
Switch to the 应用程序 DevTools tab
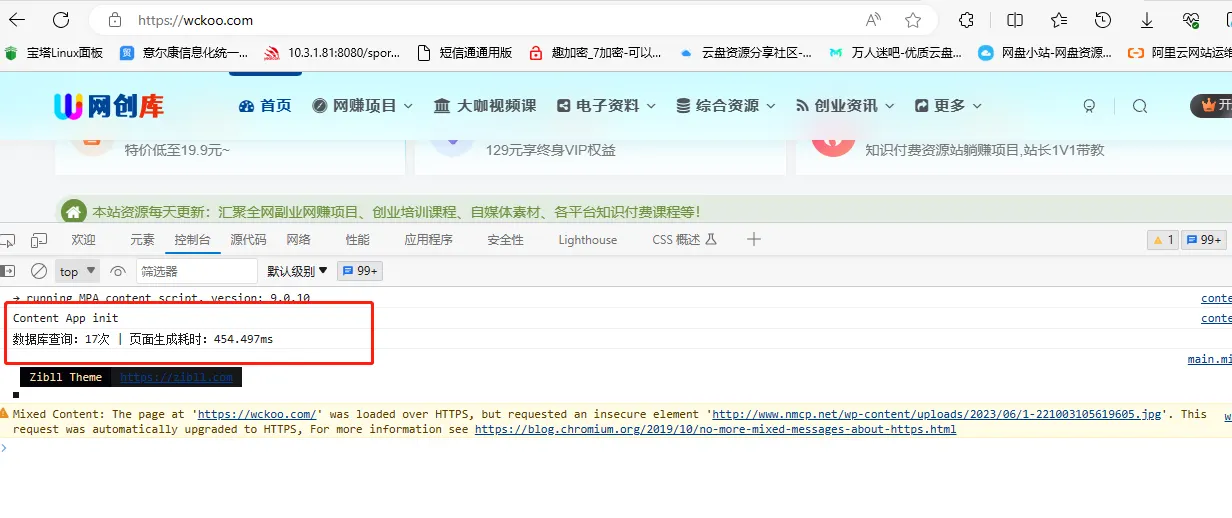click(x=428, y=240)
